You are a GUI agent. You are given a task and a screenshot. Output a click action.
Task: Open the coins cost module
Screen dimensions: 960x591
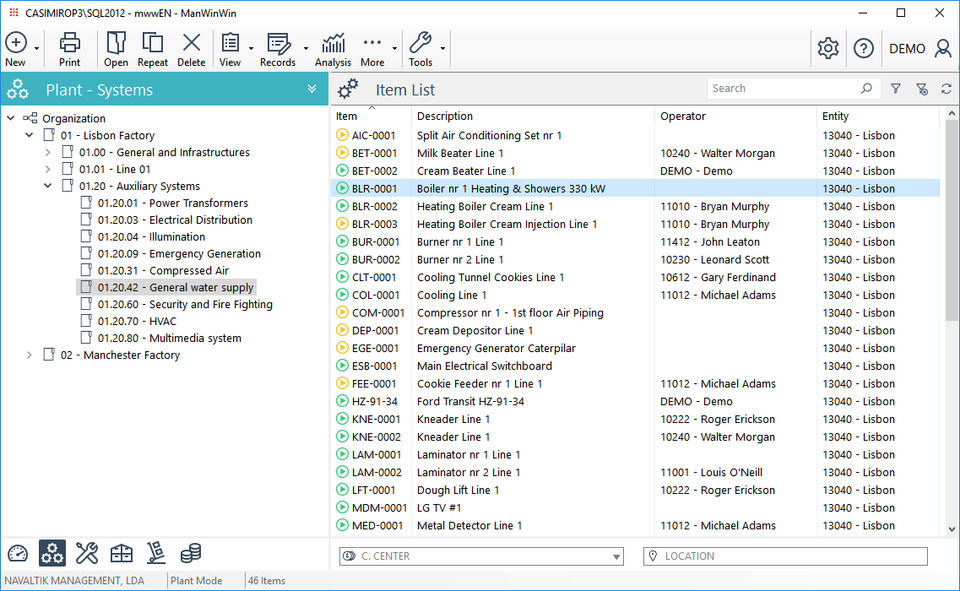pyautogui.click(x=191, y=553)
